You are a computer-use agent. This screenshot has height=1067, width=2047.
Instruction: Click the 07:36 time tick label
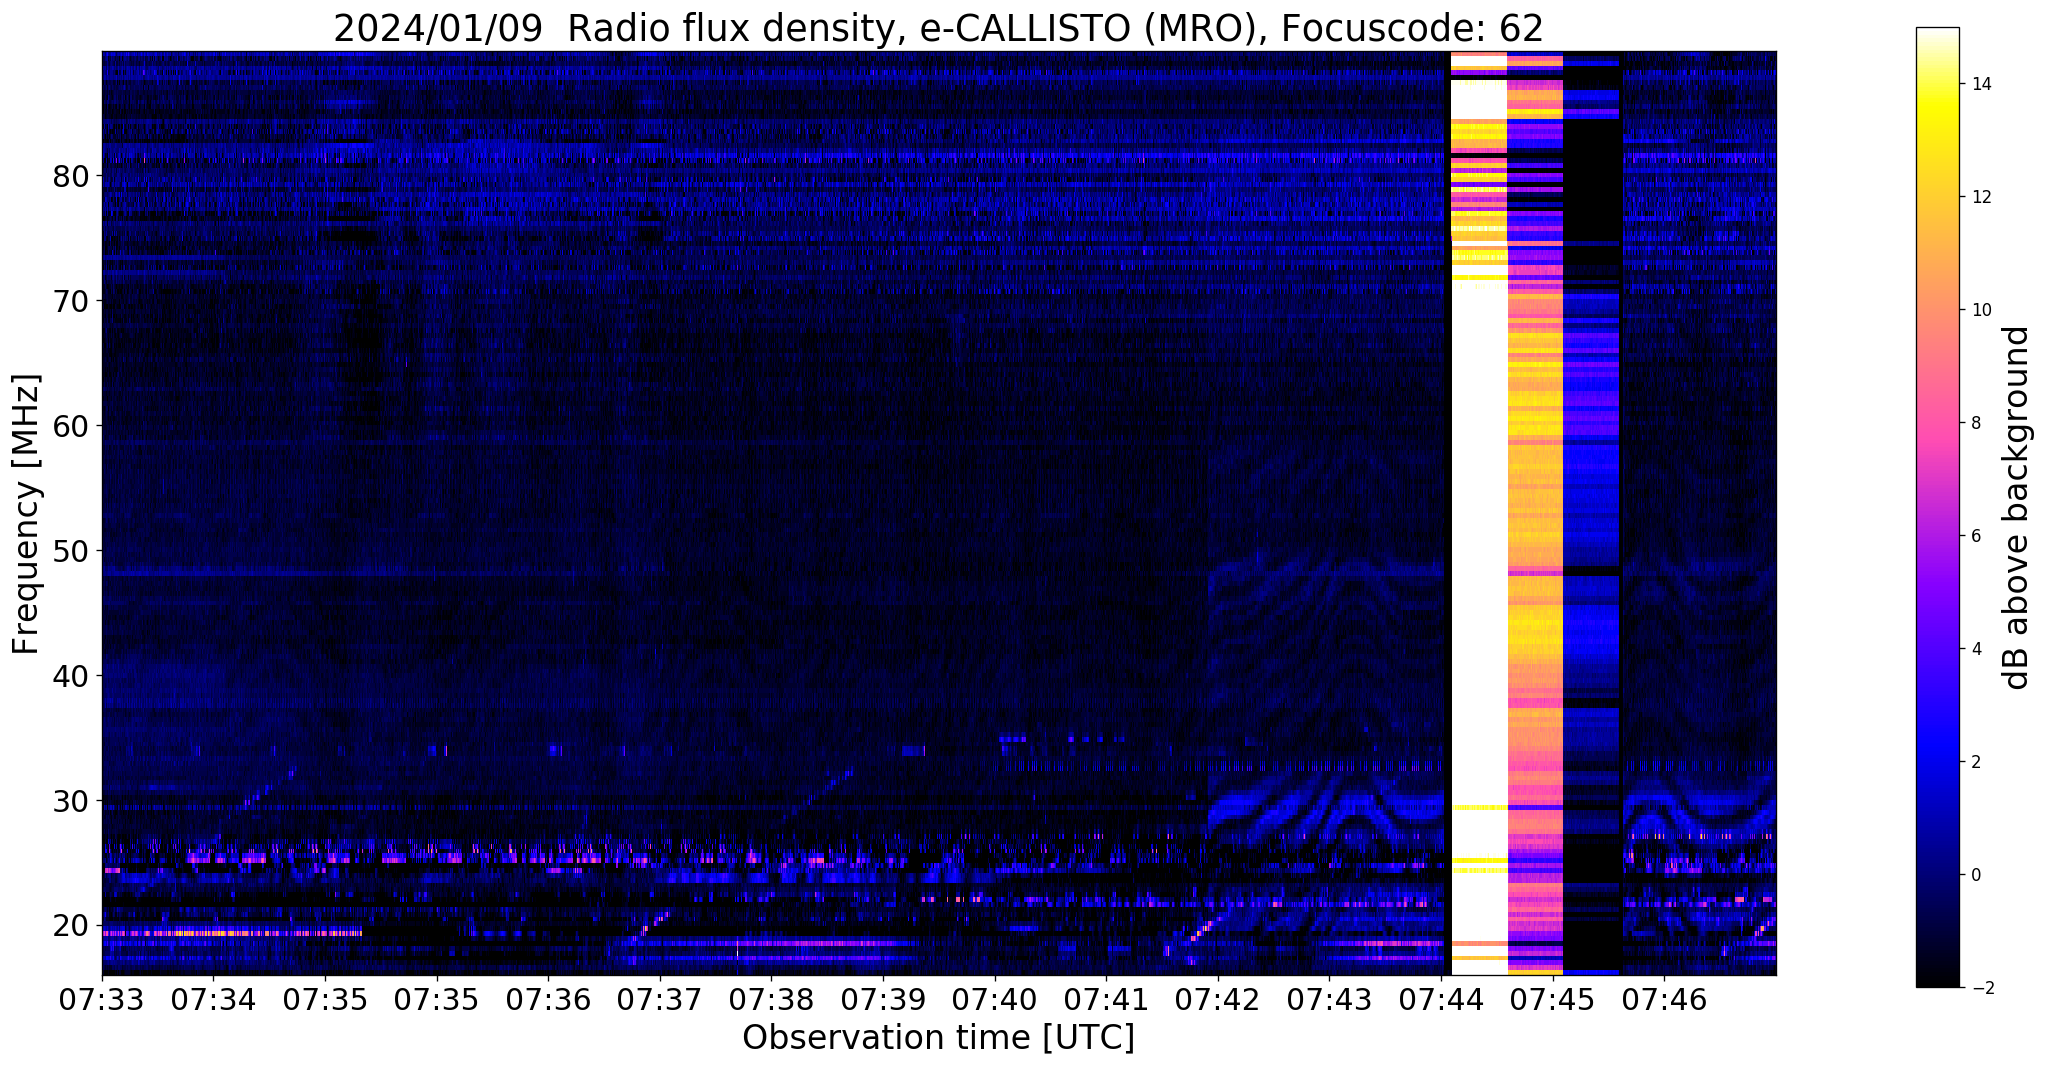[x=548, y=999]
